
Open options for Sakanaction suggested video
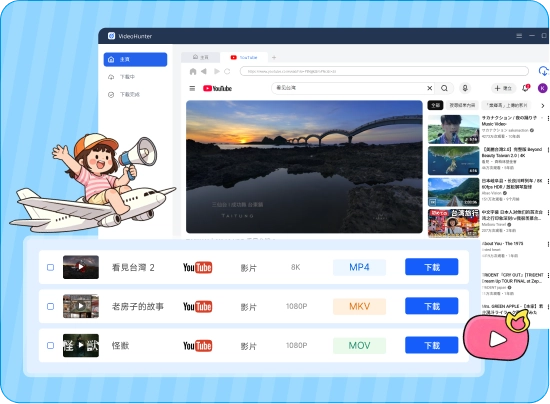548,119
